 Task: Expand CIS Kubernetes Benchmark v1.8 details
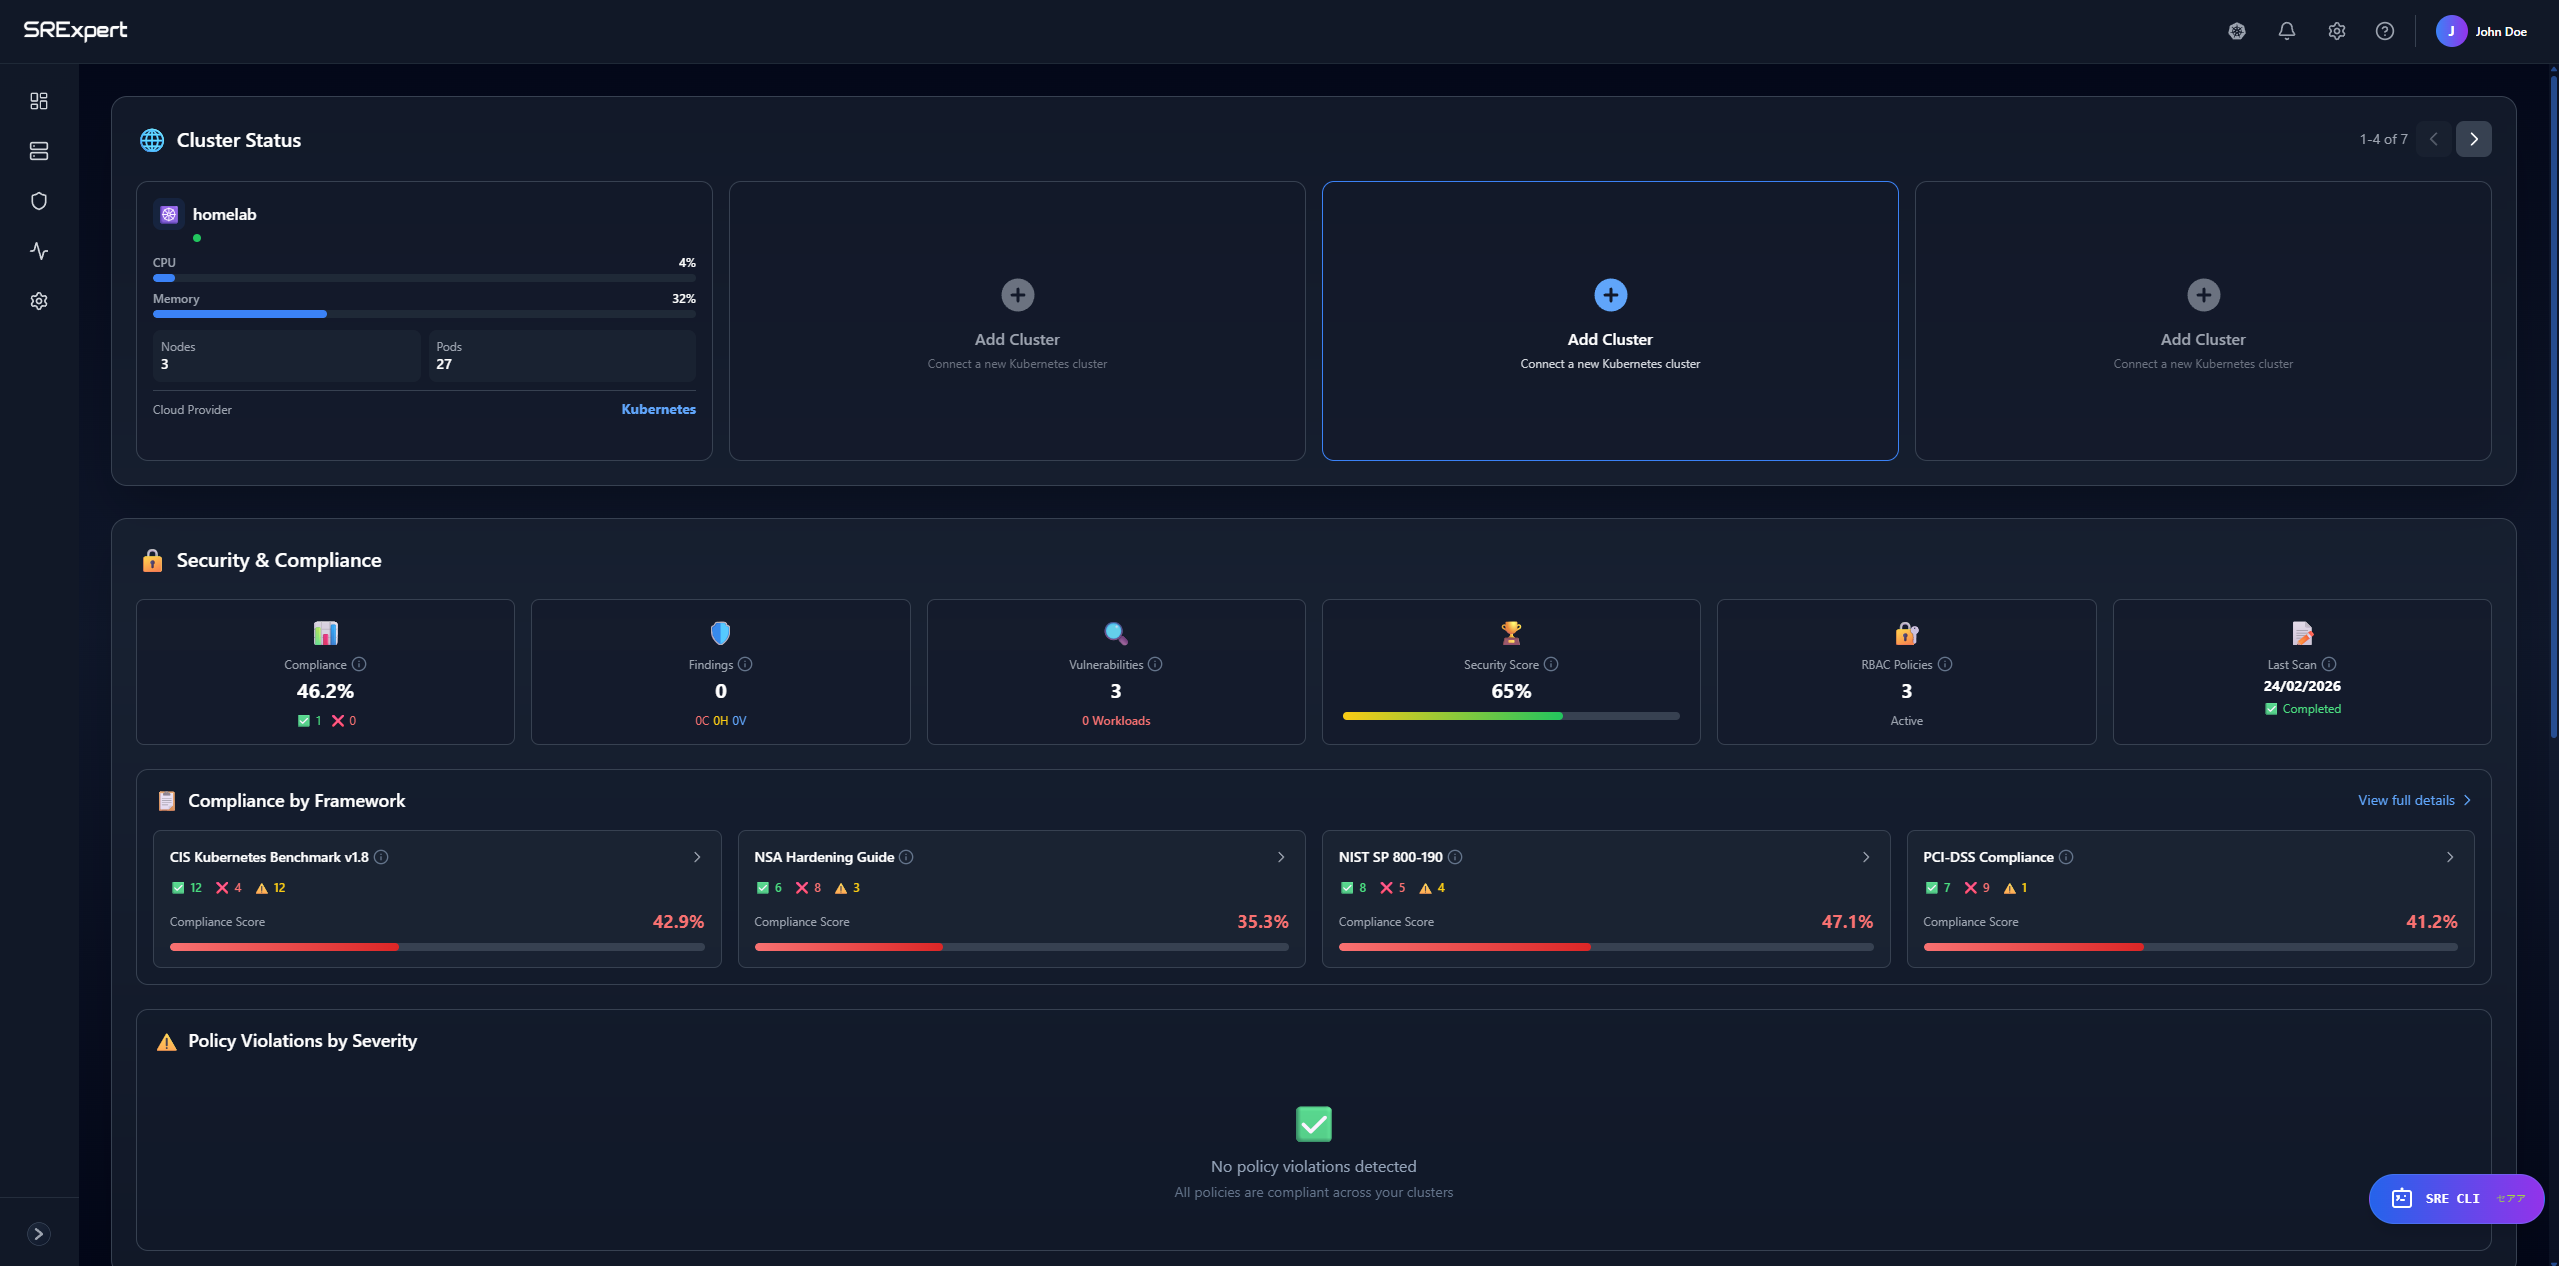tap(695, 857)
